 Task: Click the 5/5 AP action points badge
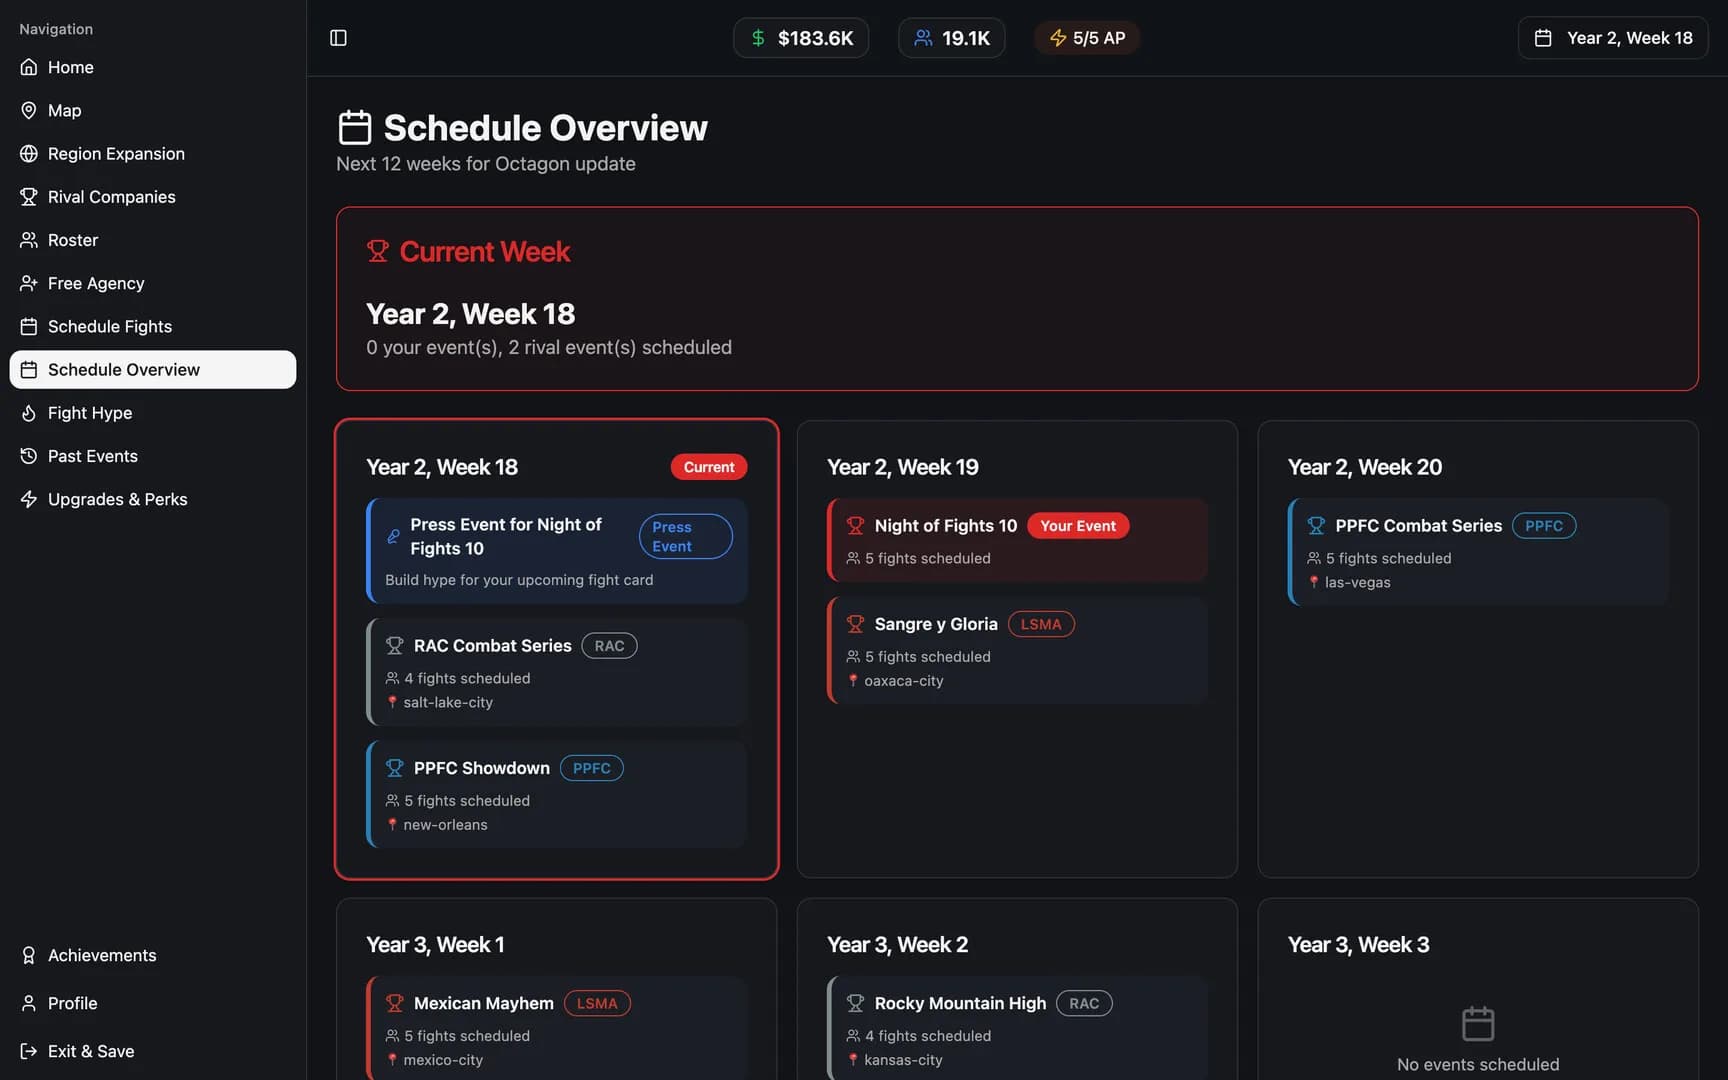pyautogui.click(x=1087, y=38)
